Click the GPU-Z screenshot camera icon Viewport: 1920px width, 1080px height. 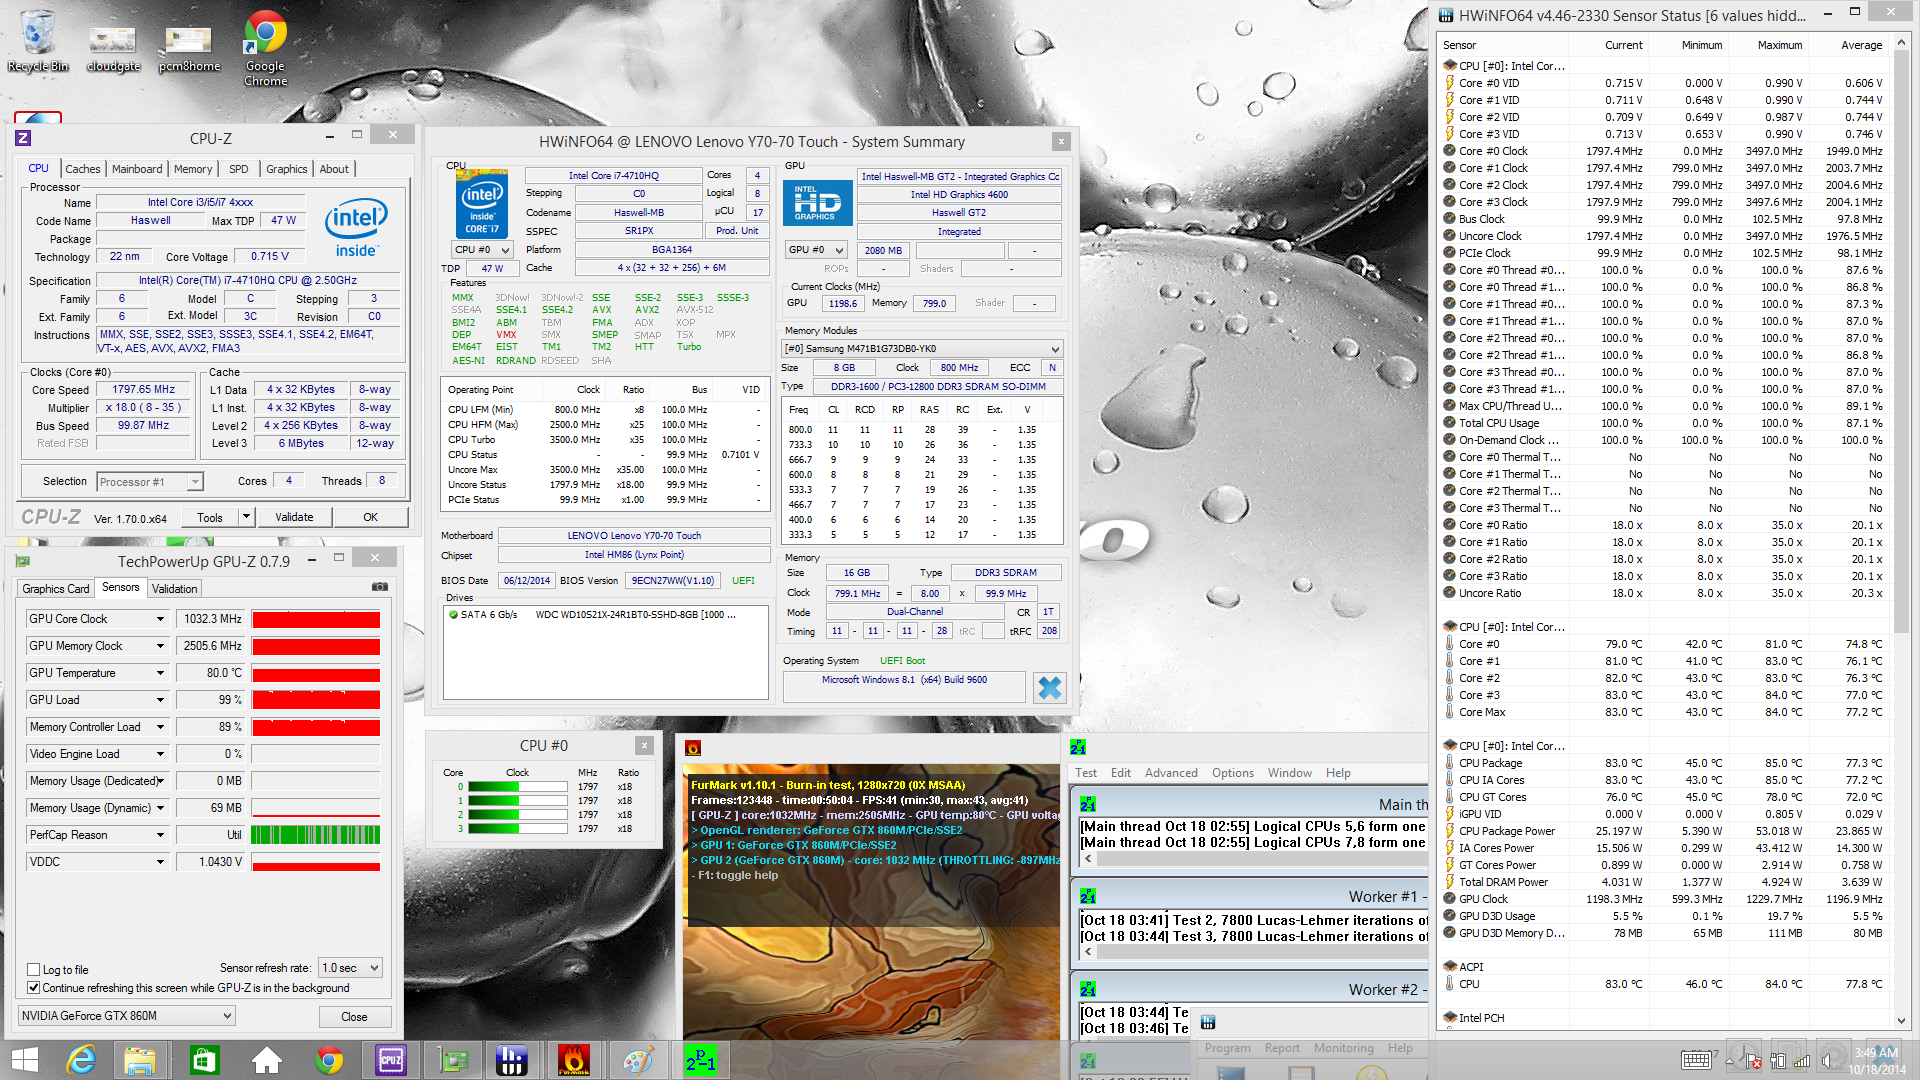pyautogui.click(x=380, y=587)
